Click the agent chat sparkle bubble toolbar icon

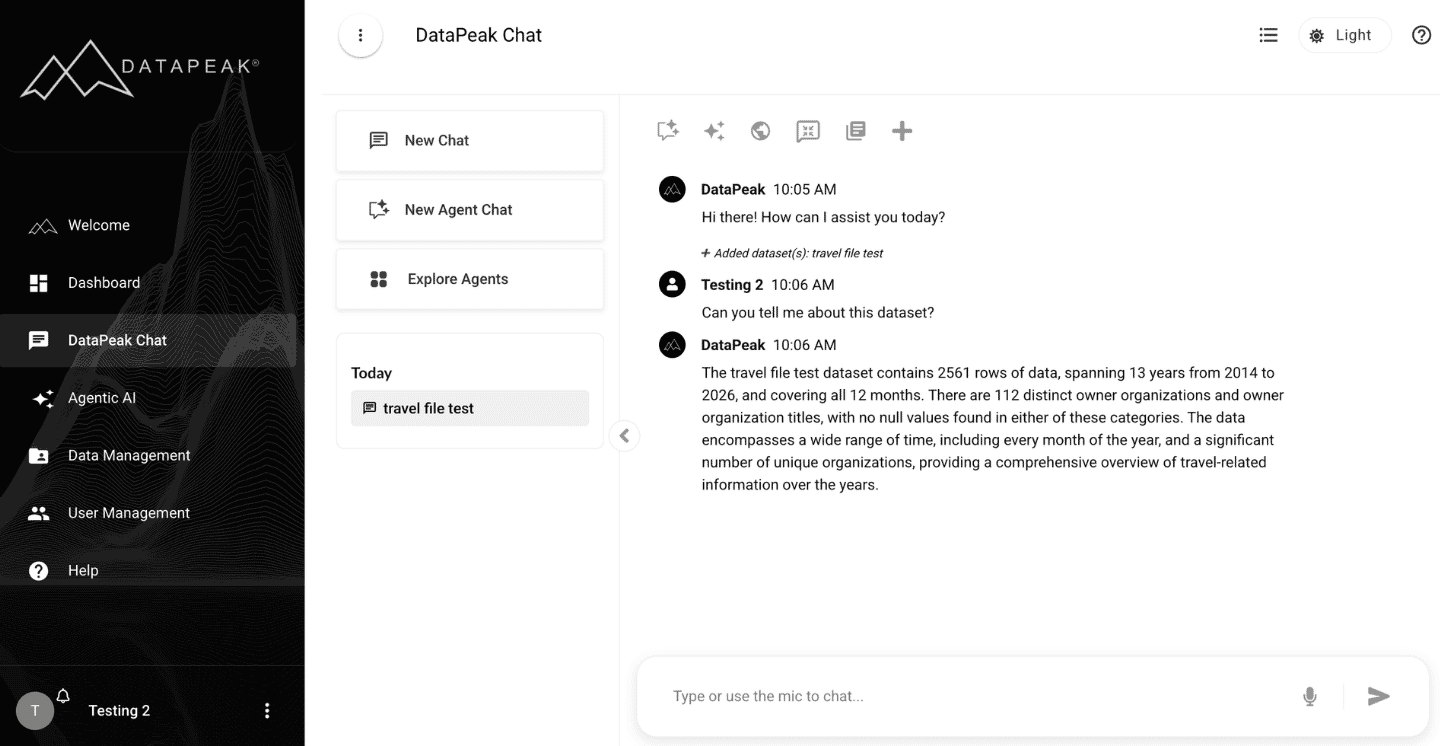click(x=667, y=130)
